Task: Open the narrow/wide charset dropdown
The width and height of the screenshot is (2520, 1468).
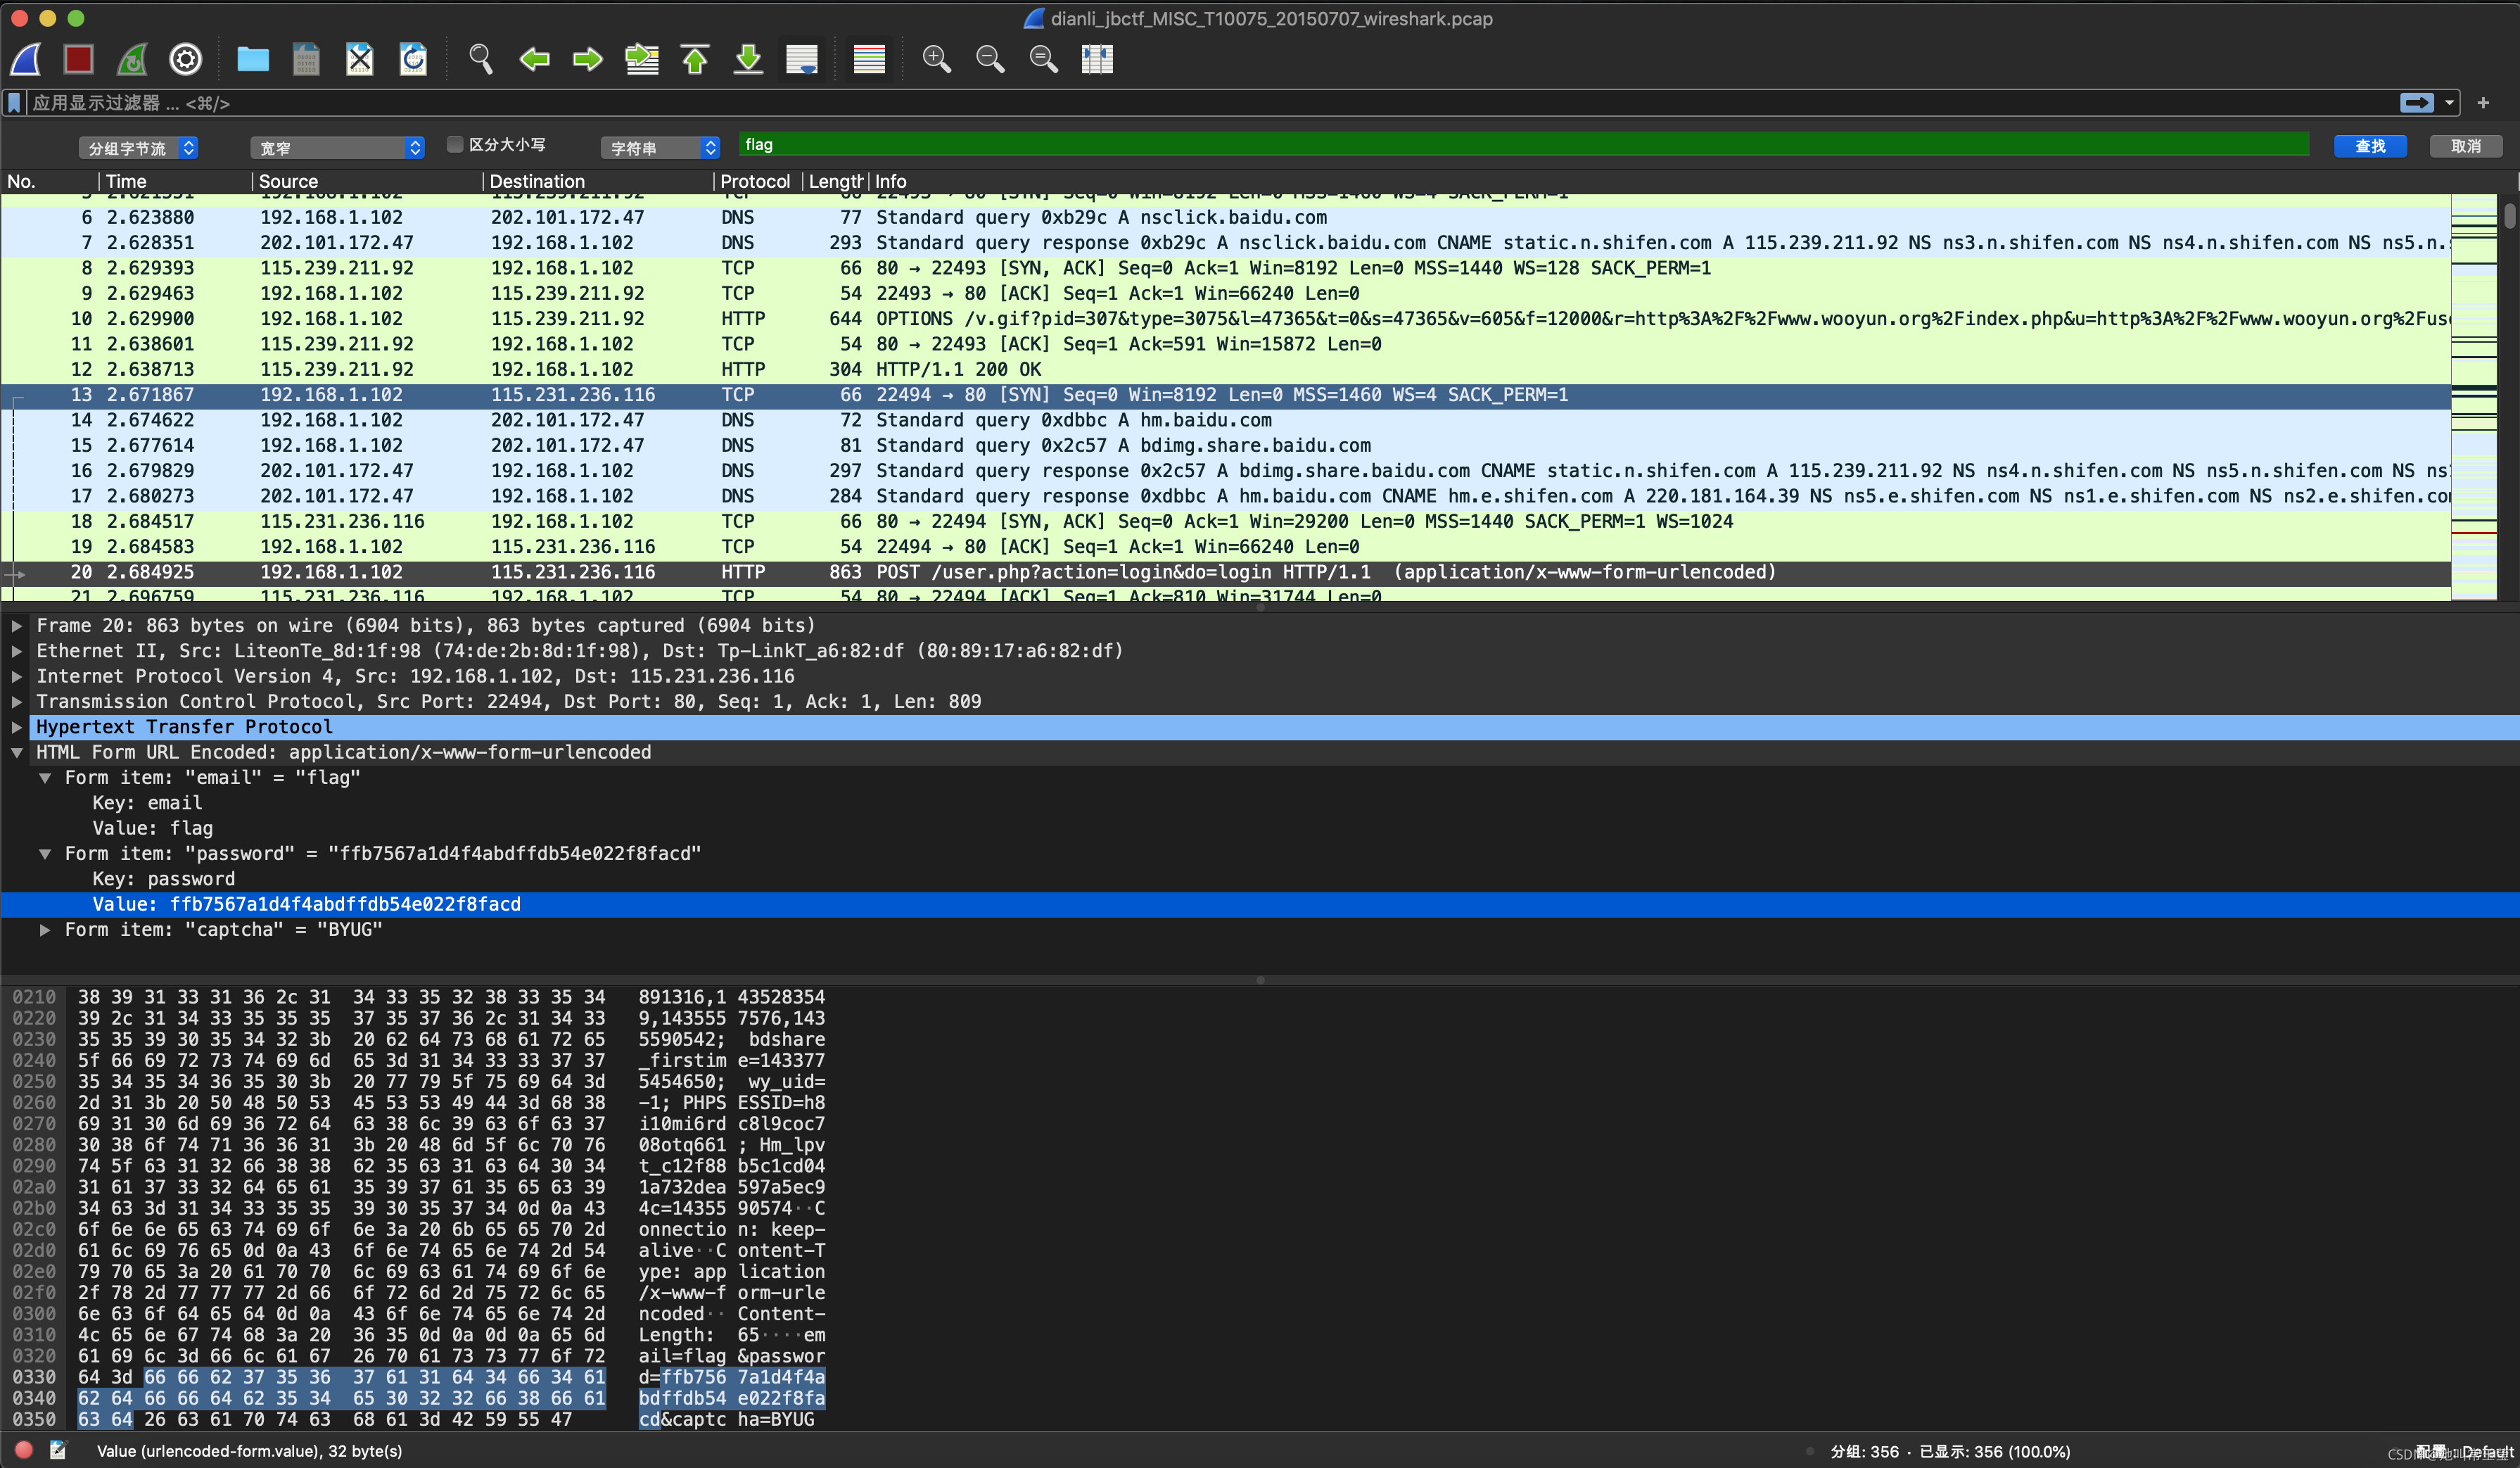Action: [338, 148]
